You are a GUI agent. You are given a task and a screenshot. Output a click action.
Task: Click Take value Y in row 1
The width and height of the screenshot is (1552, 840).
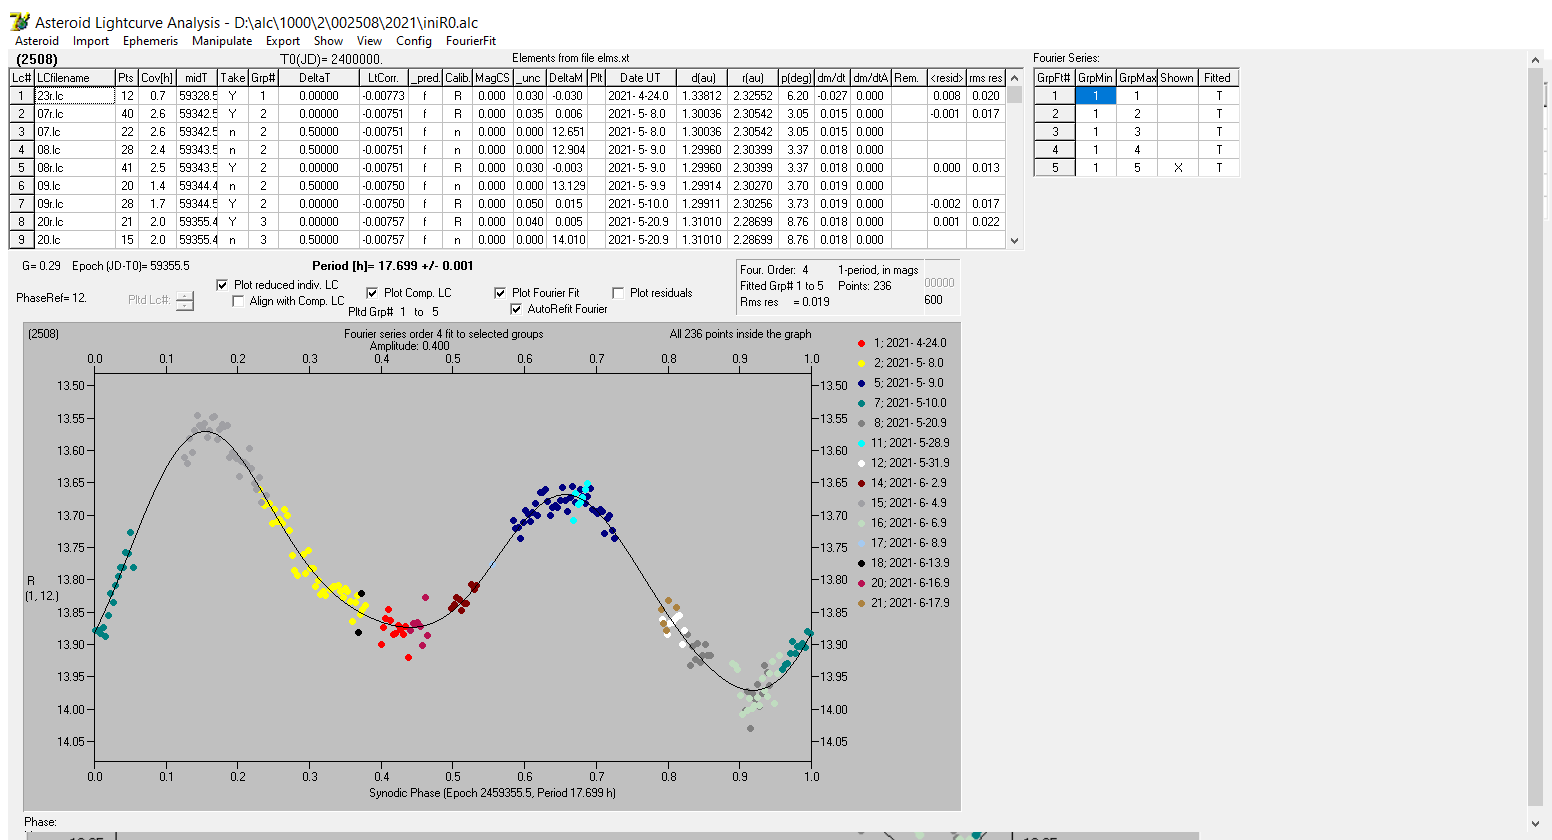pyautogui.click(x=233, y=96)
